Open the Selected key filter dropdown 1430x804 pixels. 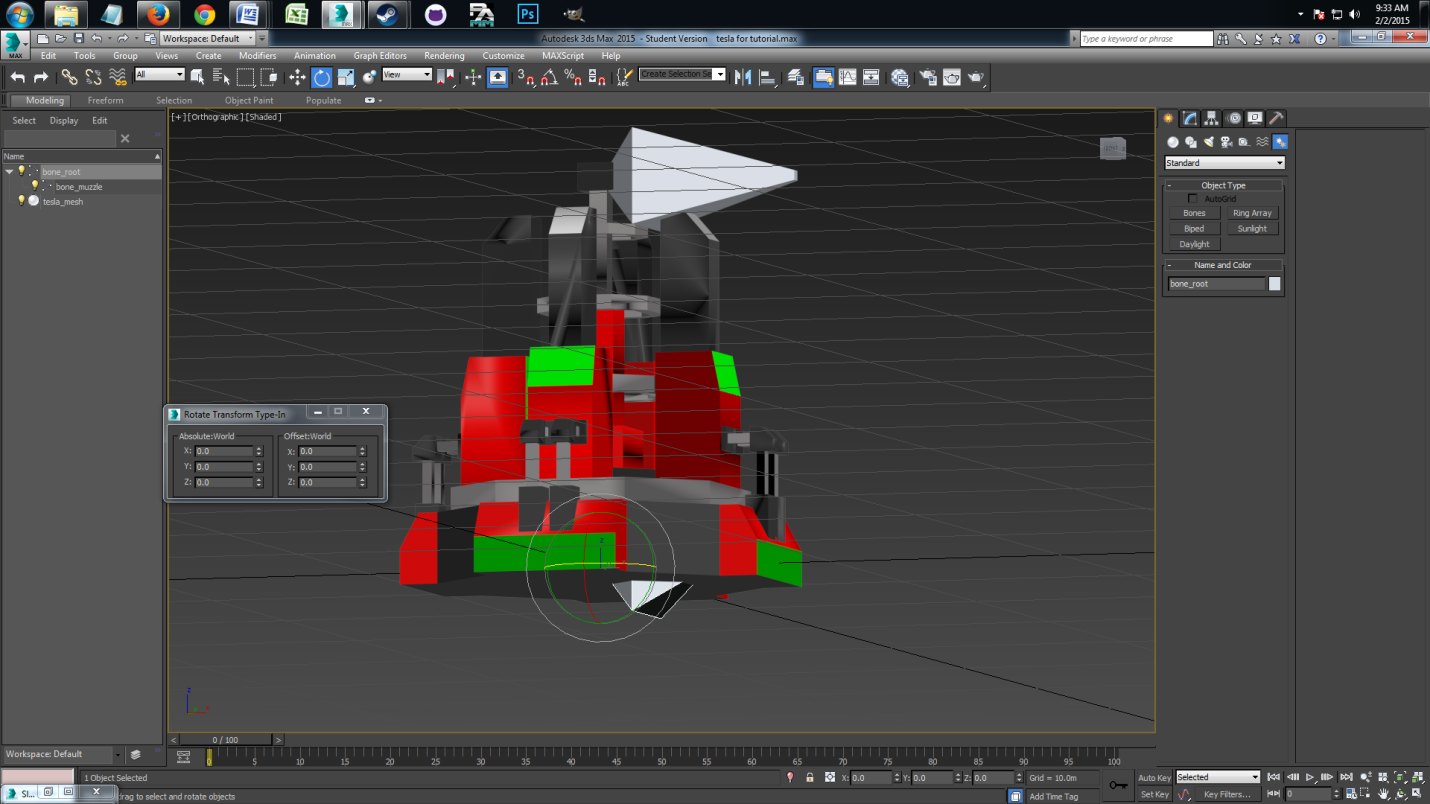1217,777
